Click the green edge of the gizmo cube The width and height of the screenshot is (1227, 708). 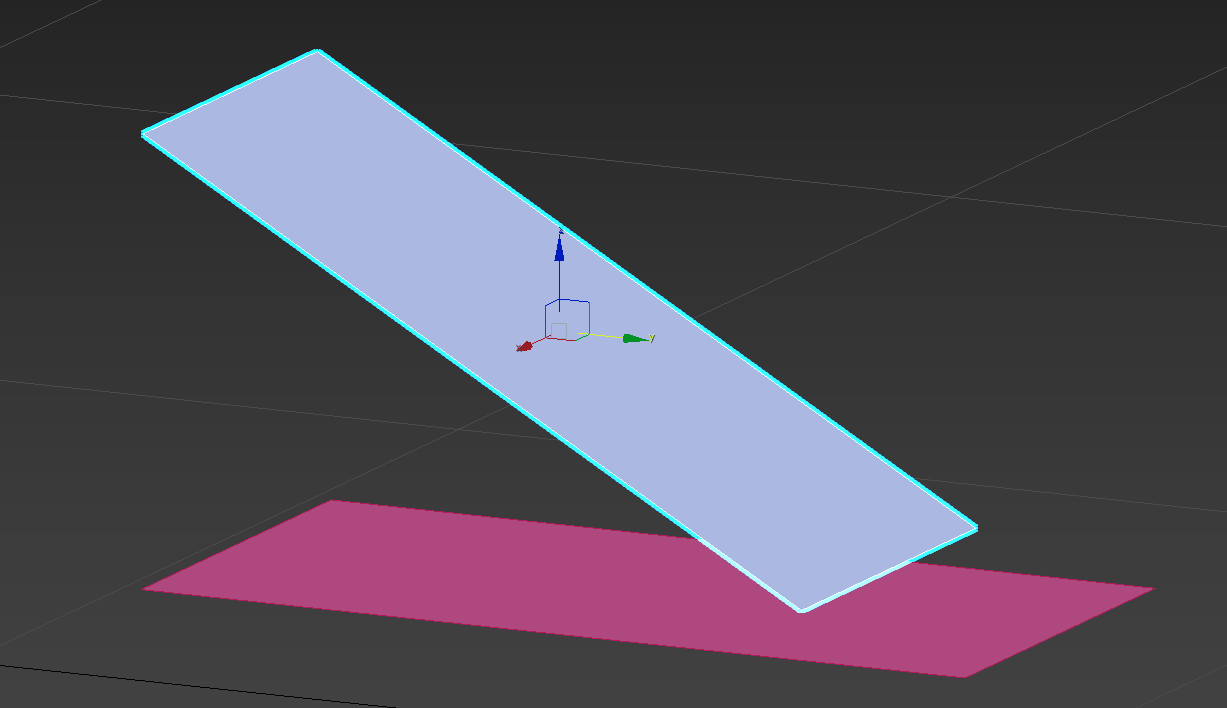coord(588,319)
